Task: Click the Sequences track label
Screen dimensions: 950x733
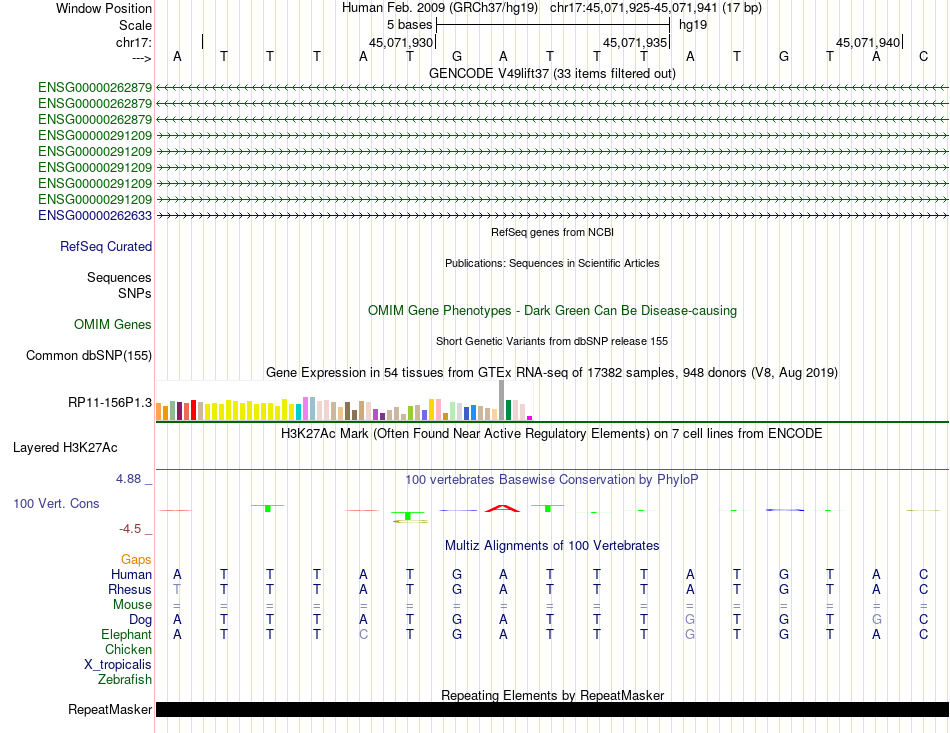Action: tap(119, 277)
